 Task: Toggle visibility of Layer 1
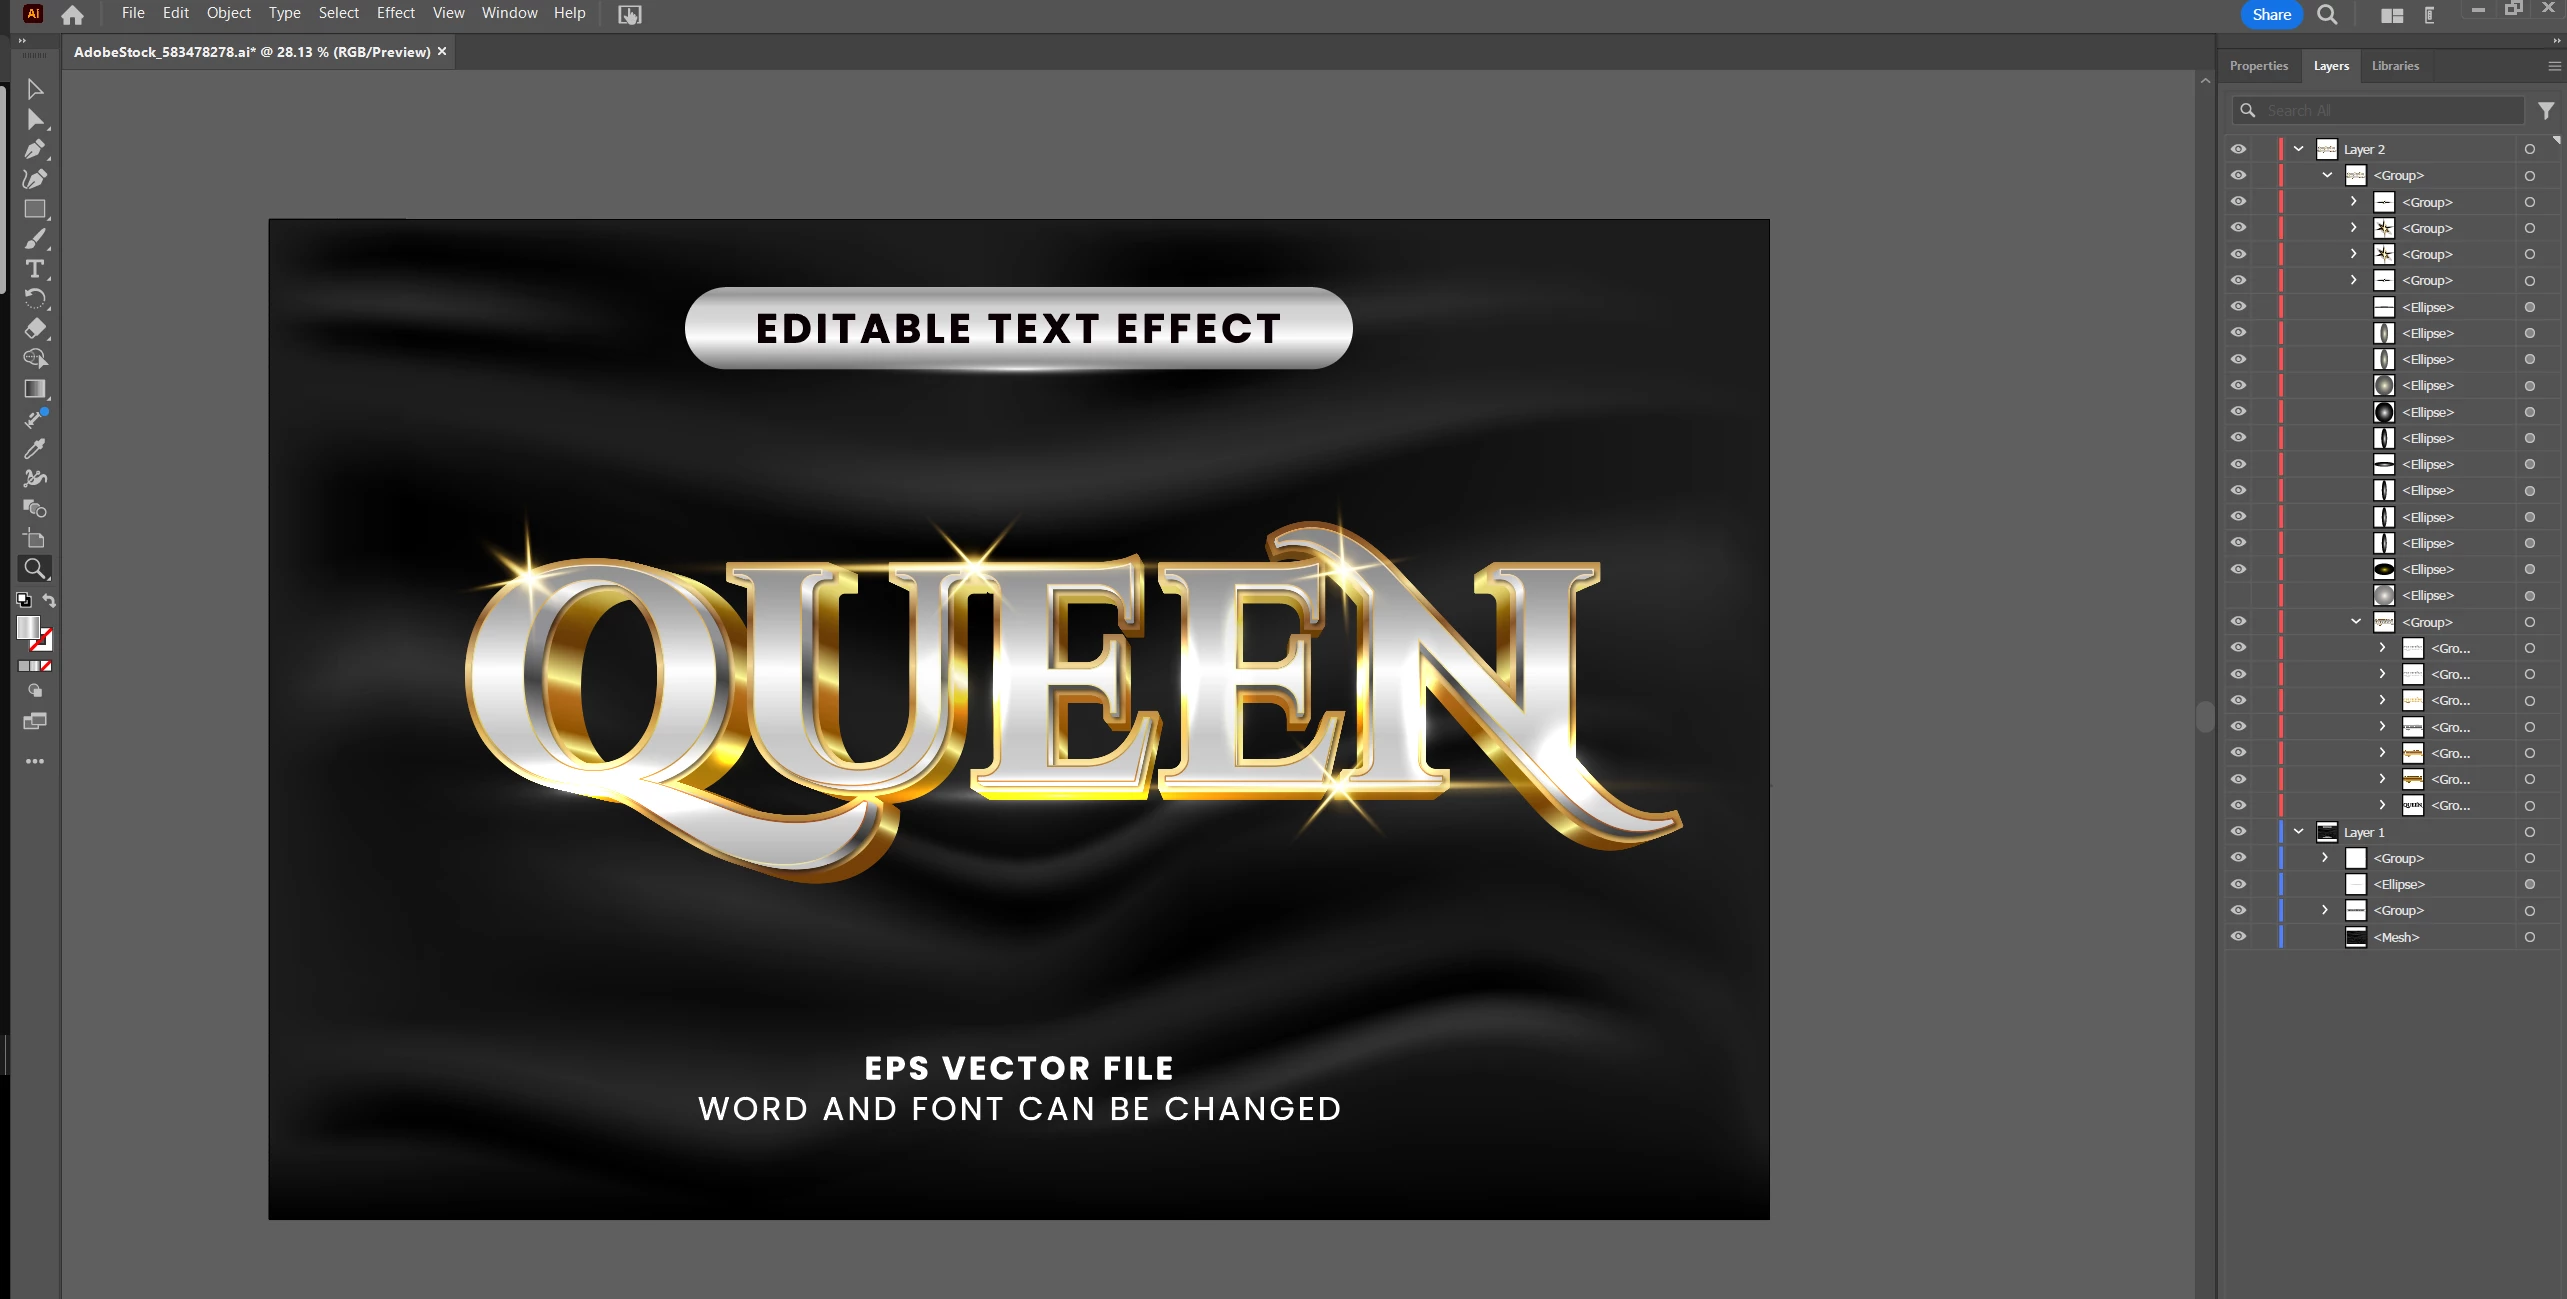click(x=2238, y=832)
